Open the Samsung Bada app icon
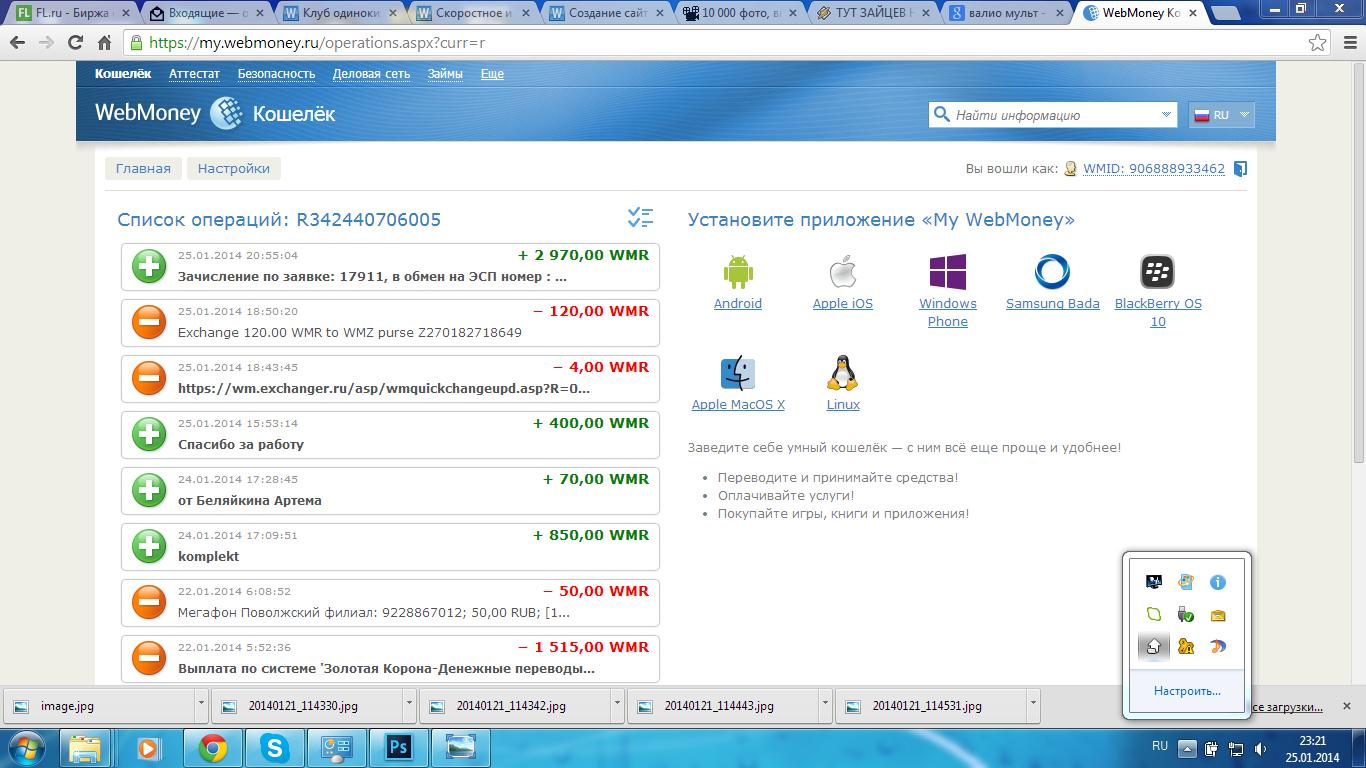1366x768 pixels. pyautogui.click(x=1052, y=272)
